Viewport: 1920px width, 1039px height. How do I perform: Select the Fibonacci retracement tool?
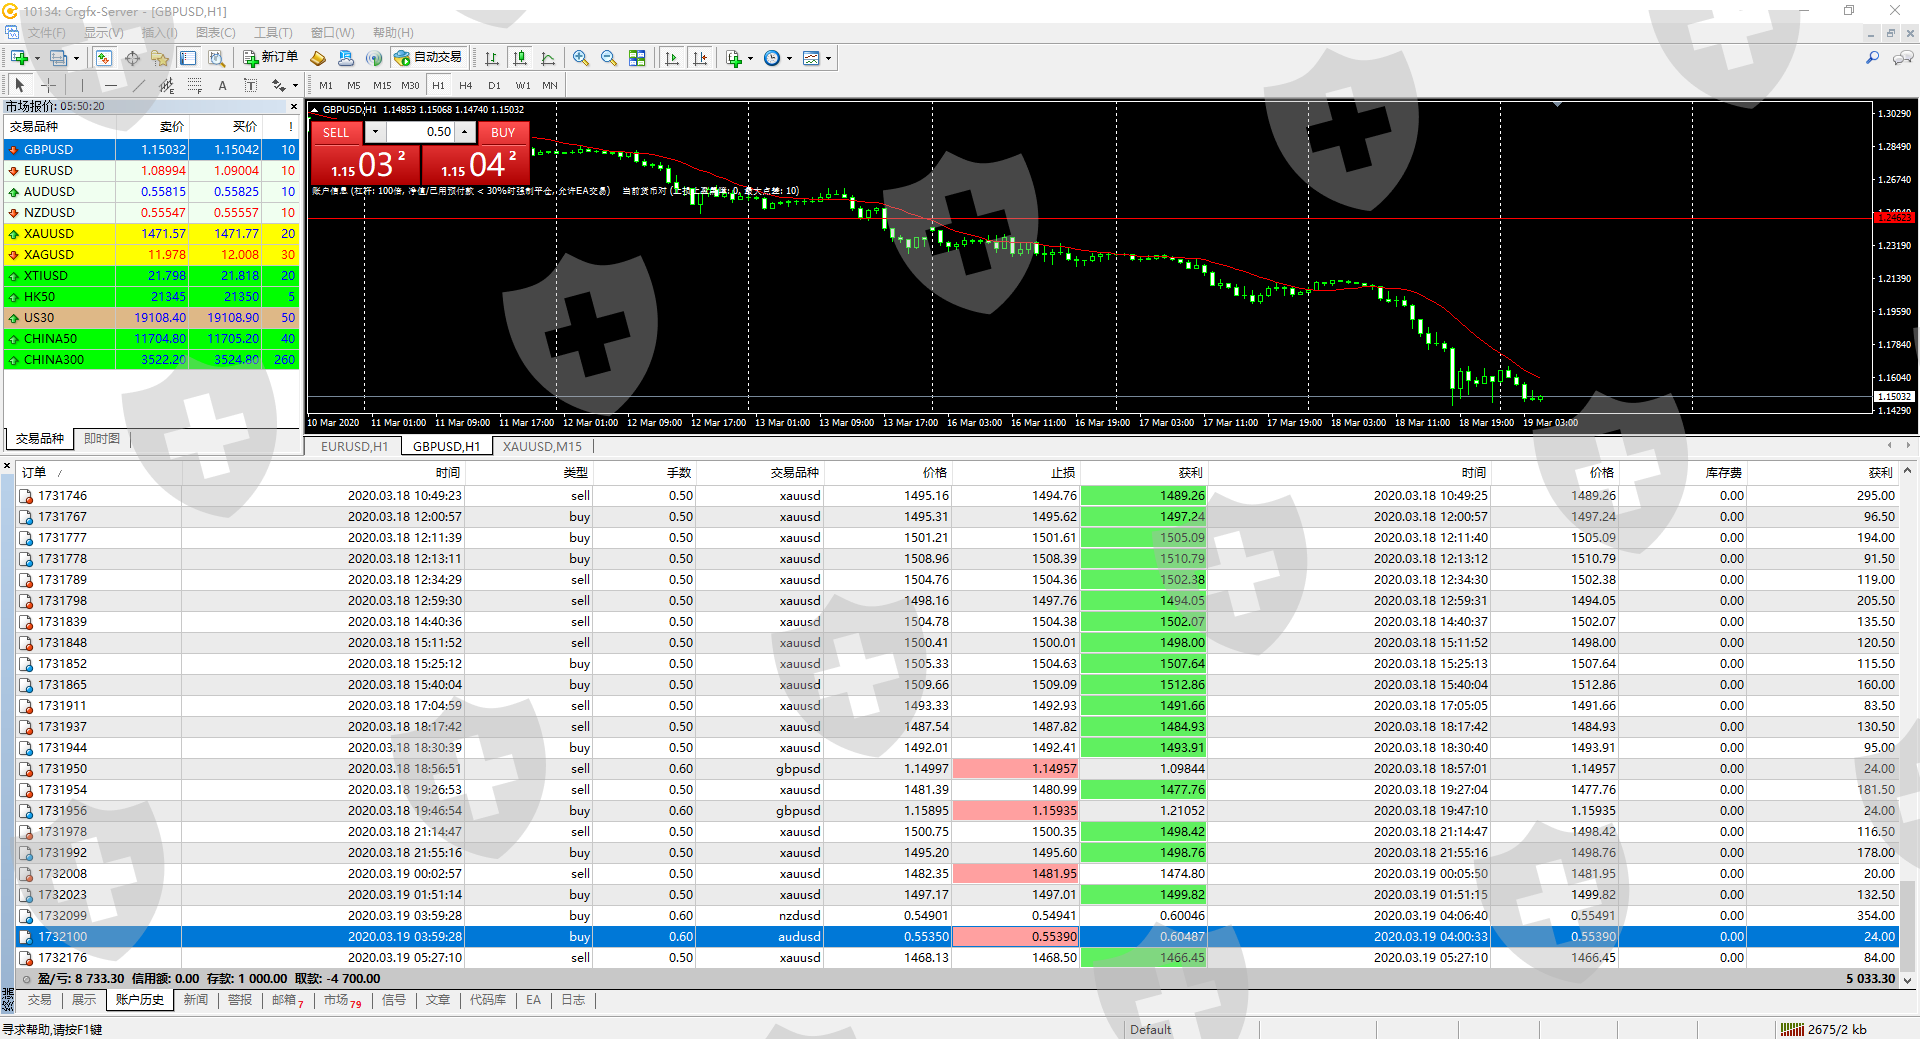click(195, 86)
